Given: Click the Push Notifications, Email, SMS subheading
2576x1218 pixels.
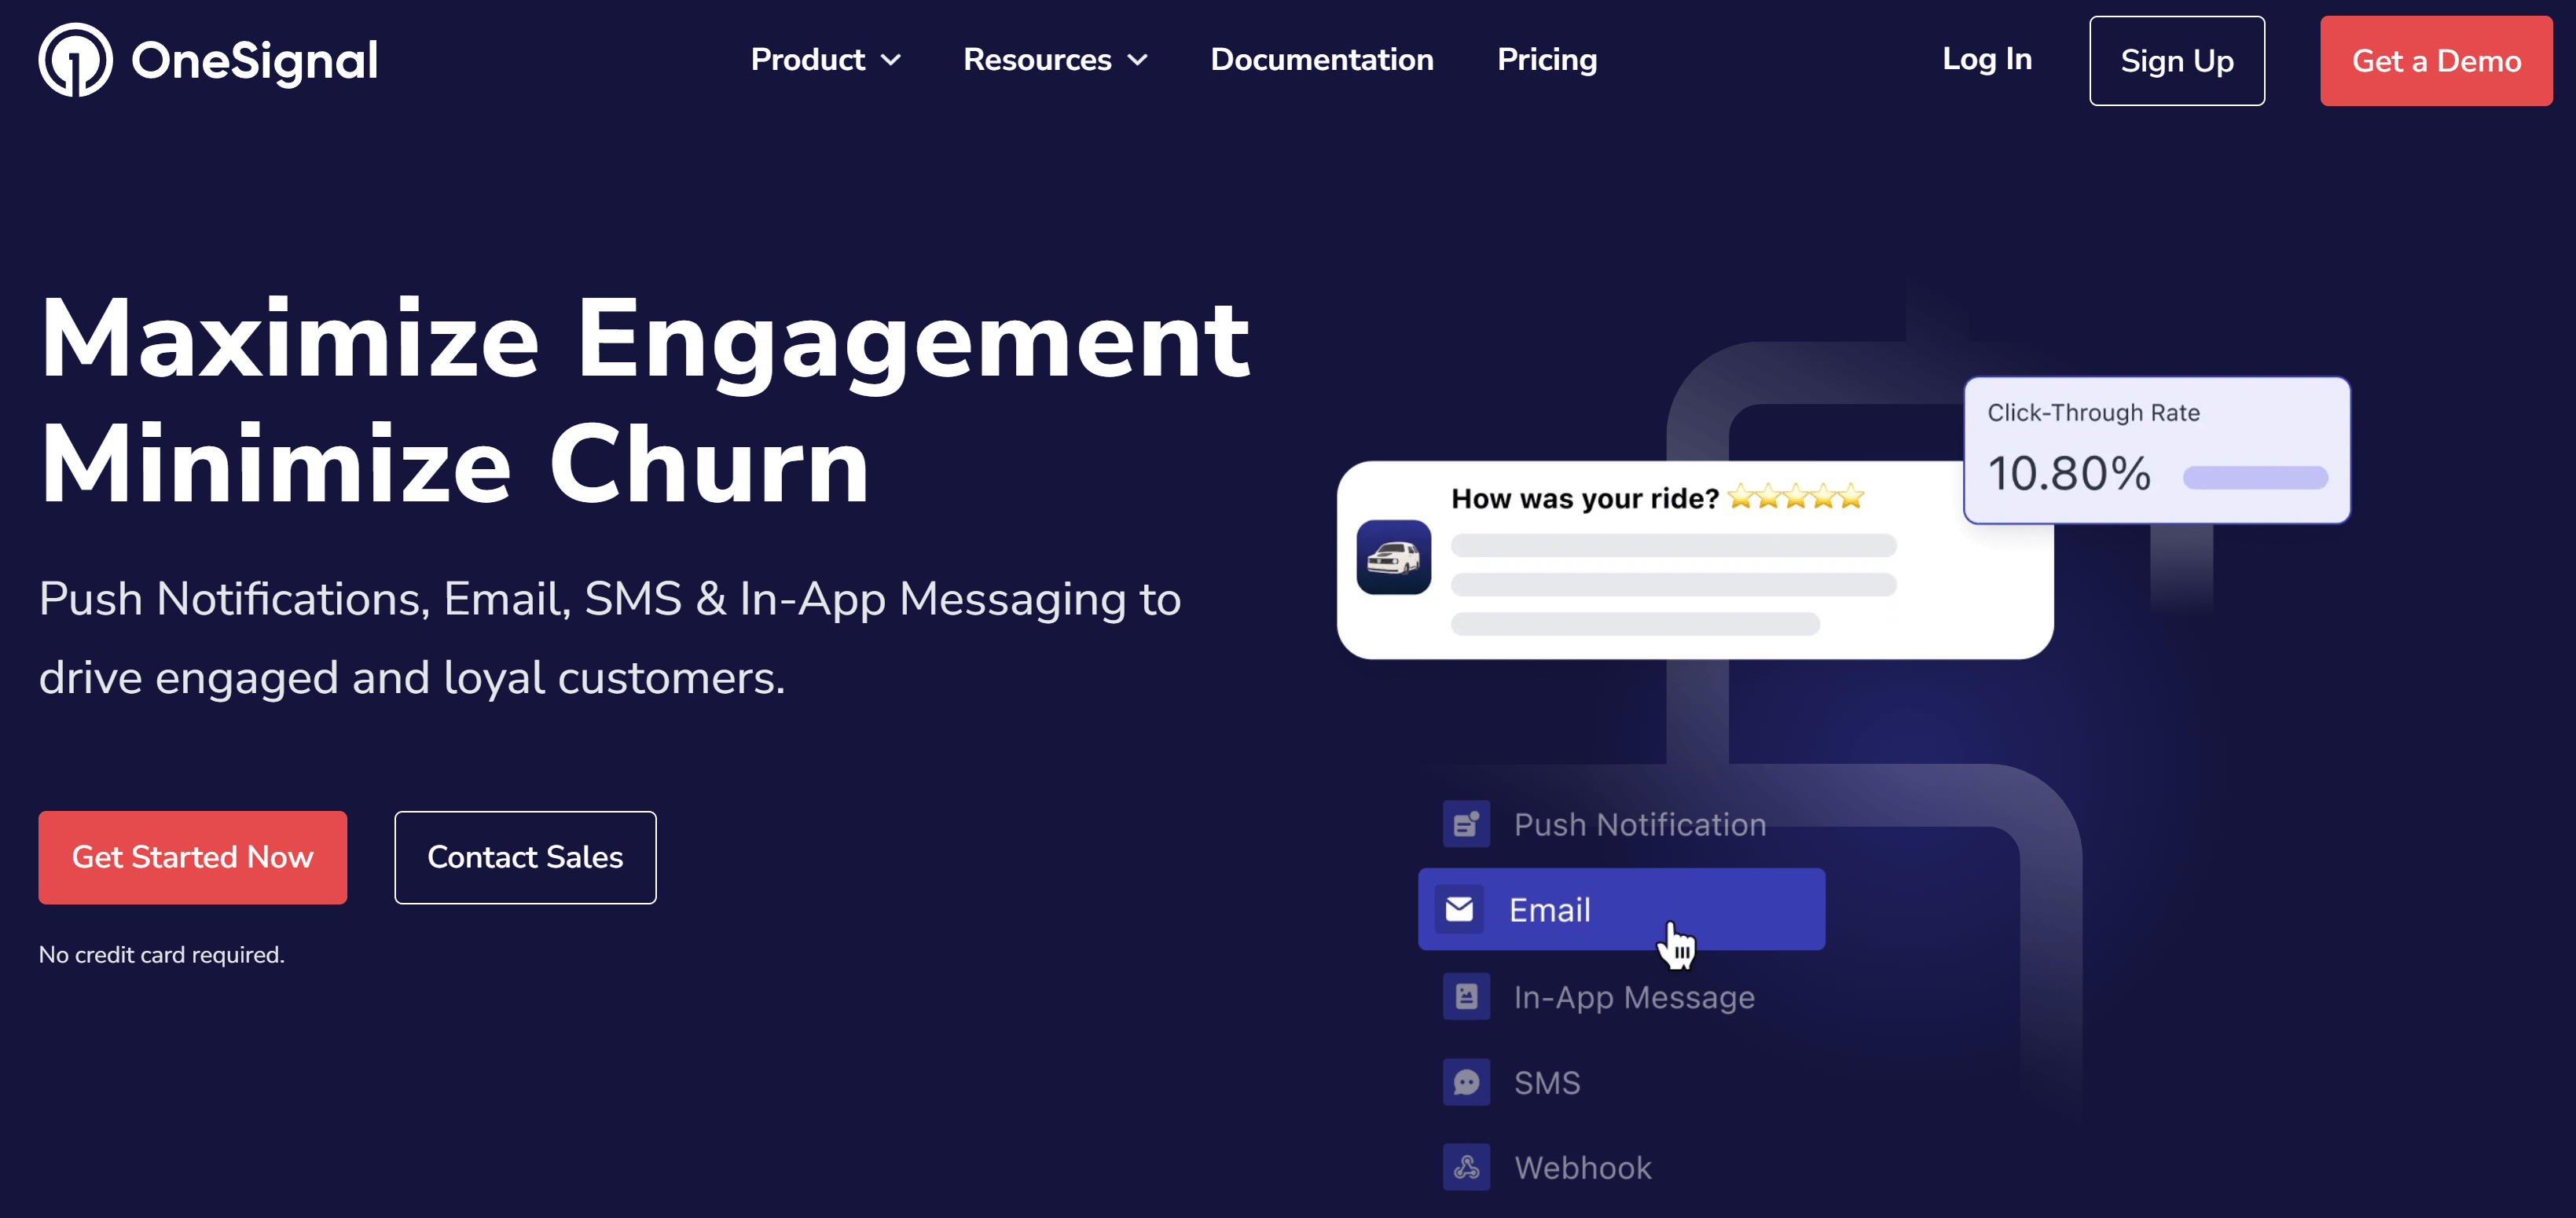Looking at the screenshot, I should tap(610, 638).
